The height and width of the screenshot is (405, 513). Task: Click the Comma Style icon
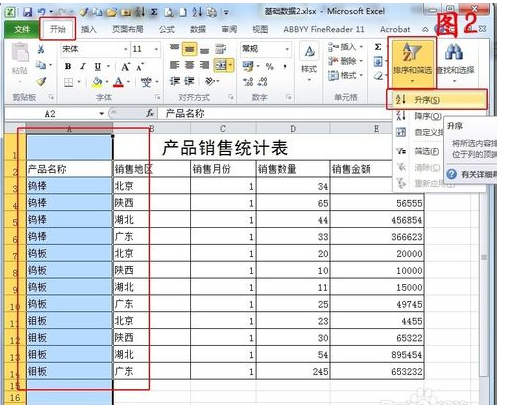point(285,66)
